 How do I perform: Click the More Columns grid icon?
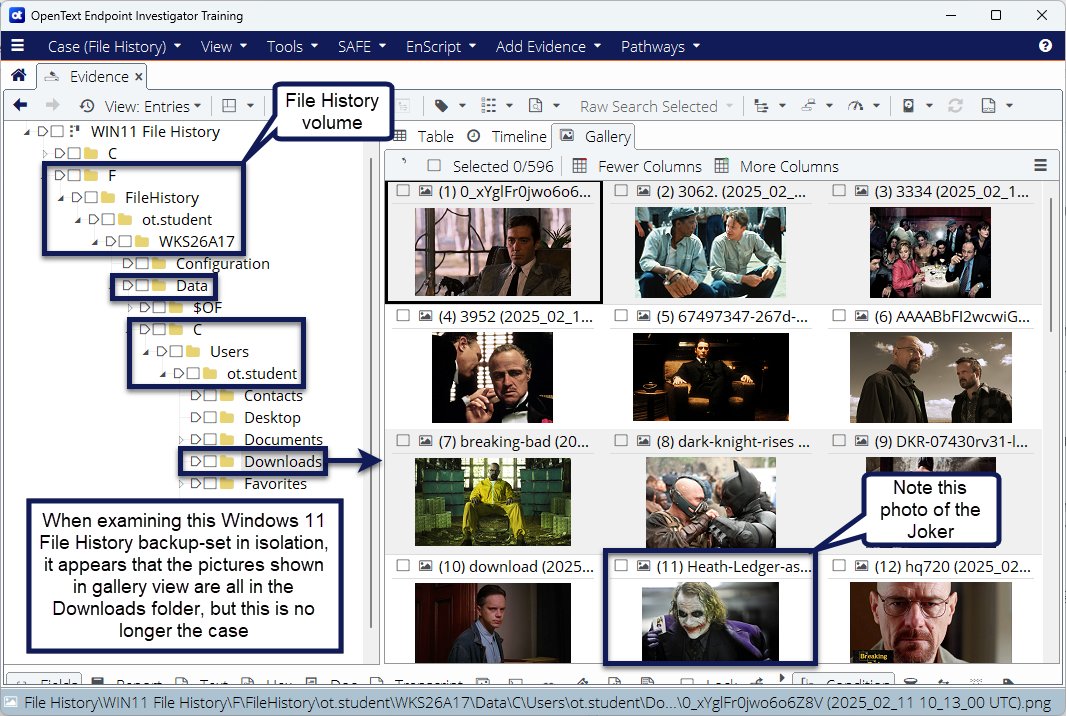[721, 165]
